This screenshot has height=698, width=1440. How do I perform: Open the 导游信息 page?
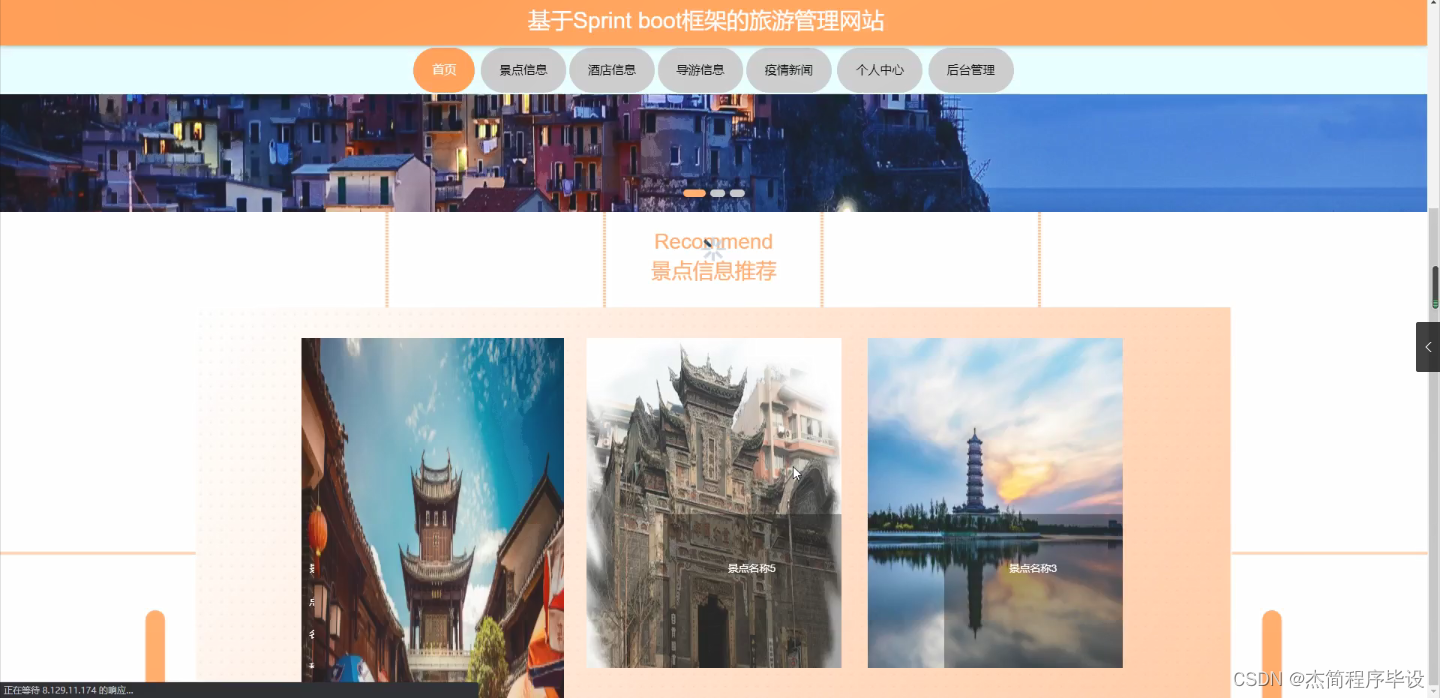coord(700,70)
